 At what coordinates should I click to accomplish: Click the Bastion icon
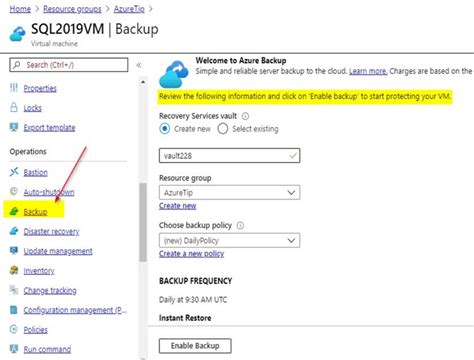14,172
